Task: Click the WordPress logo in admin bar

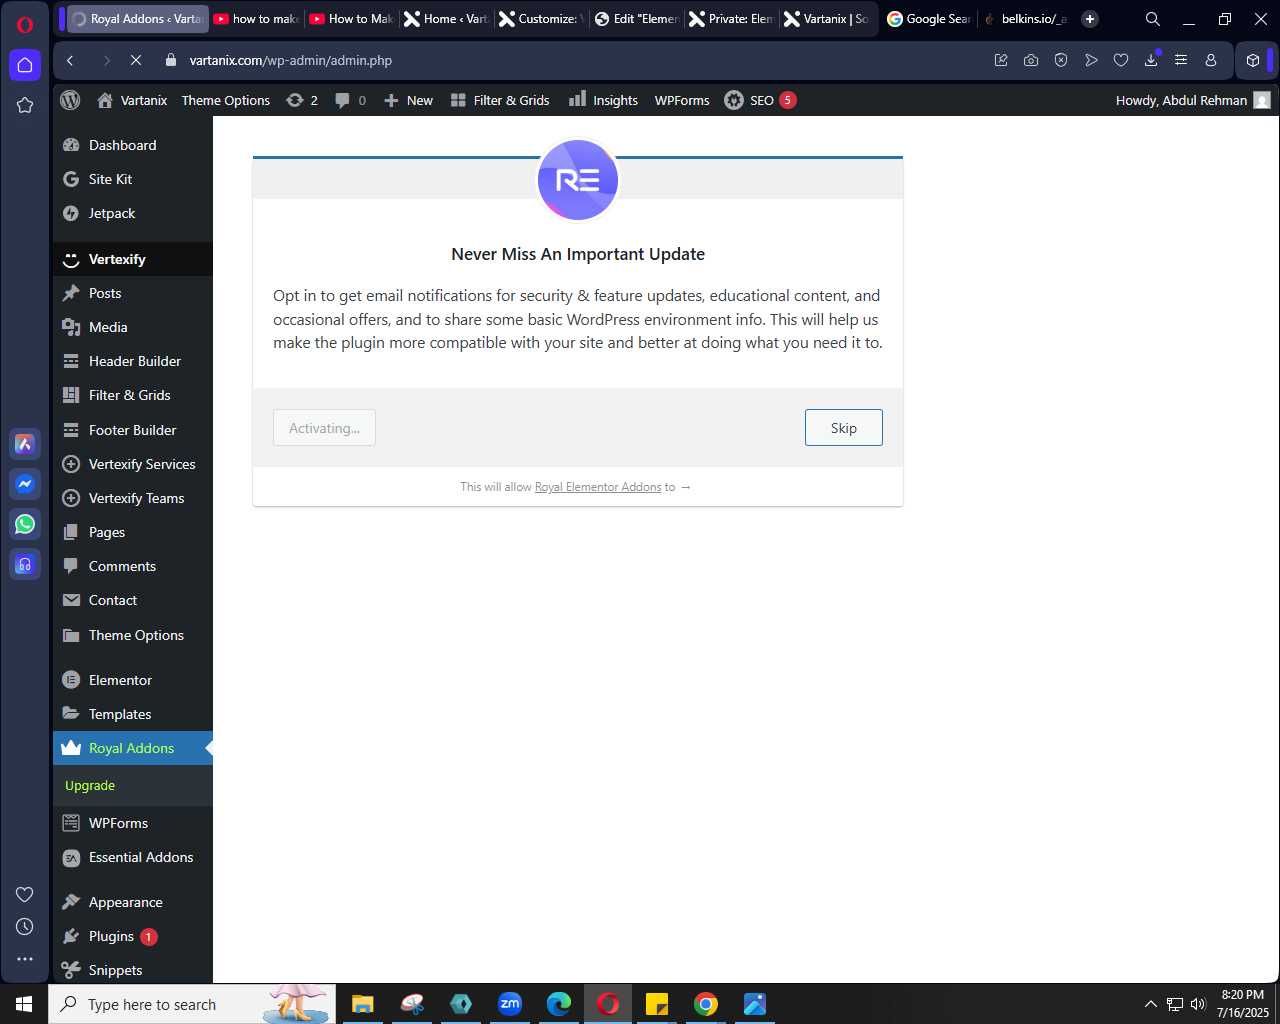Action: 70,100
